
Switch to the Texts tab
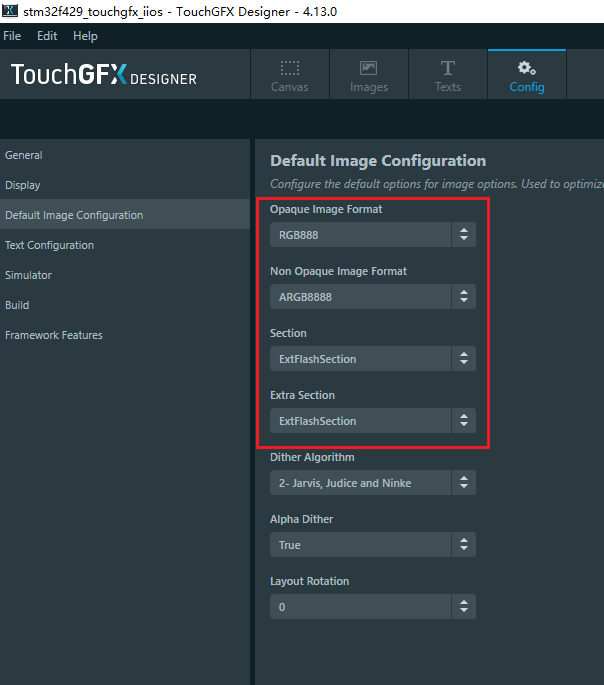click(x=448, y=75)
